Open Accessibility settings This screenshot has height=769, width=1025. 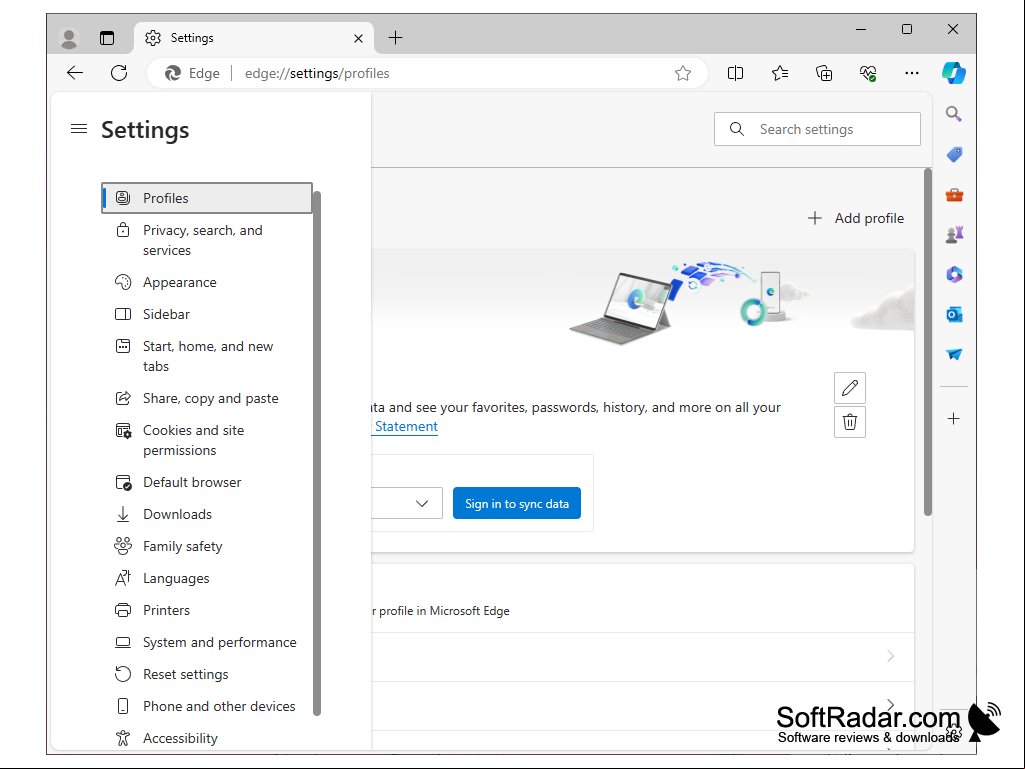[x=207, y=738]
